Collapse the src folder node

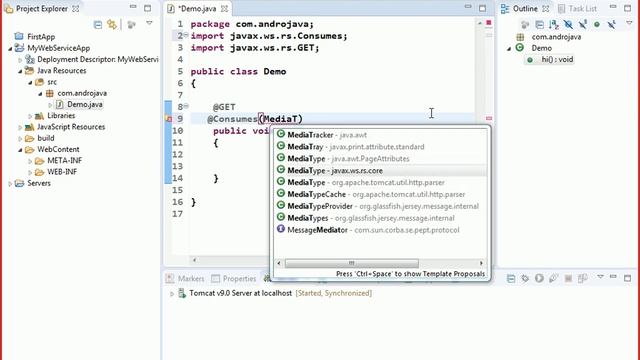(x=30, y=82)
